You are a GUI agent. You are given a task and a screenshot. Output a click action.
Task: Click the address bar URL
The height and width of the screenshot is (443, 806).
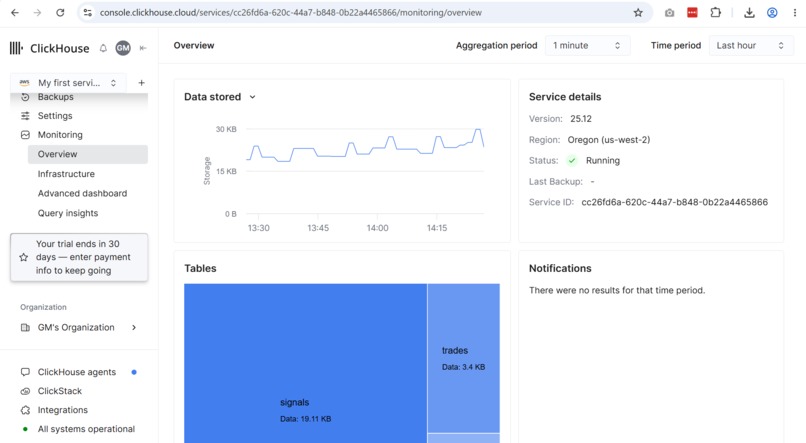pos(290,13)
